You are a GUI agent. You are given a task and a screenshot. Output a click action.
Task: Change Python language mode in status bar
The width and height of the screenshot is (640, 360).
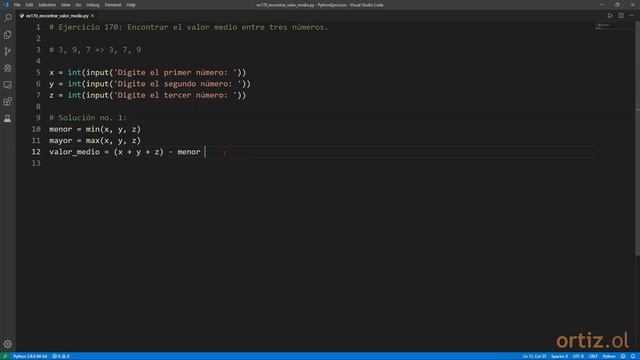609,356
